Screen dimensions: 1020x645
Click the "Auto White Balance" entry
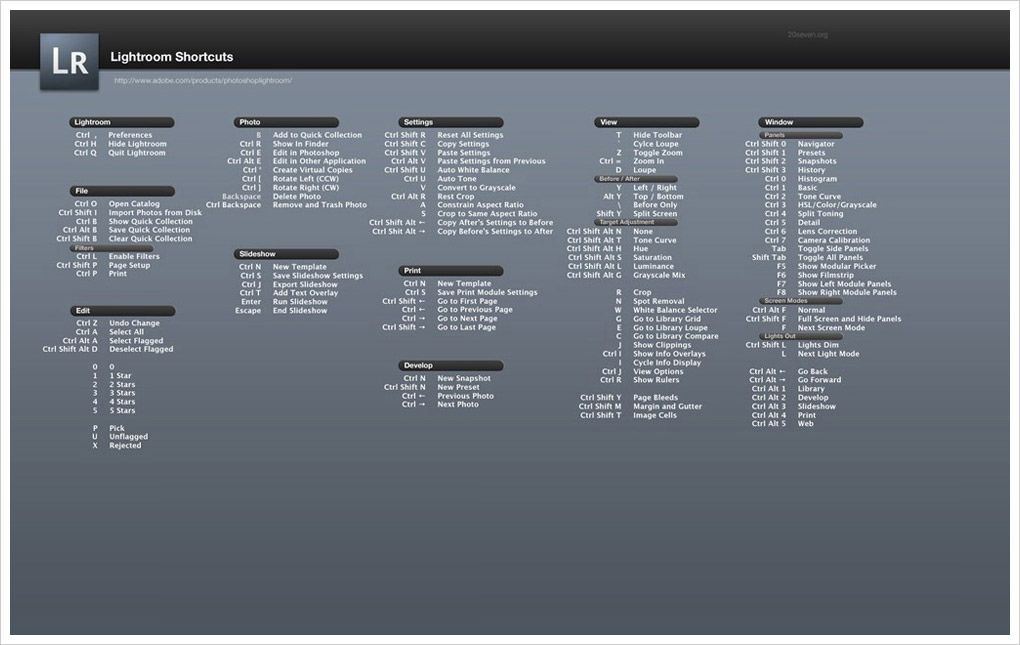coord(474,170)
